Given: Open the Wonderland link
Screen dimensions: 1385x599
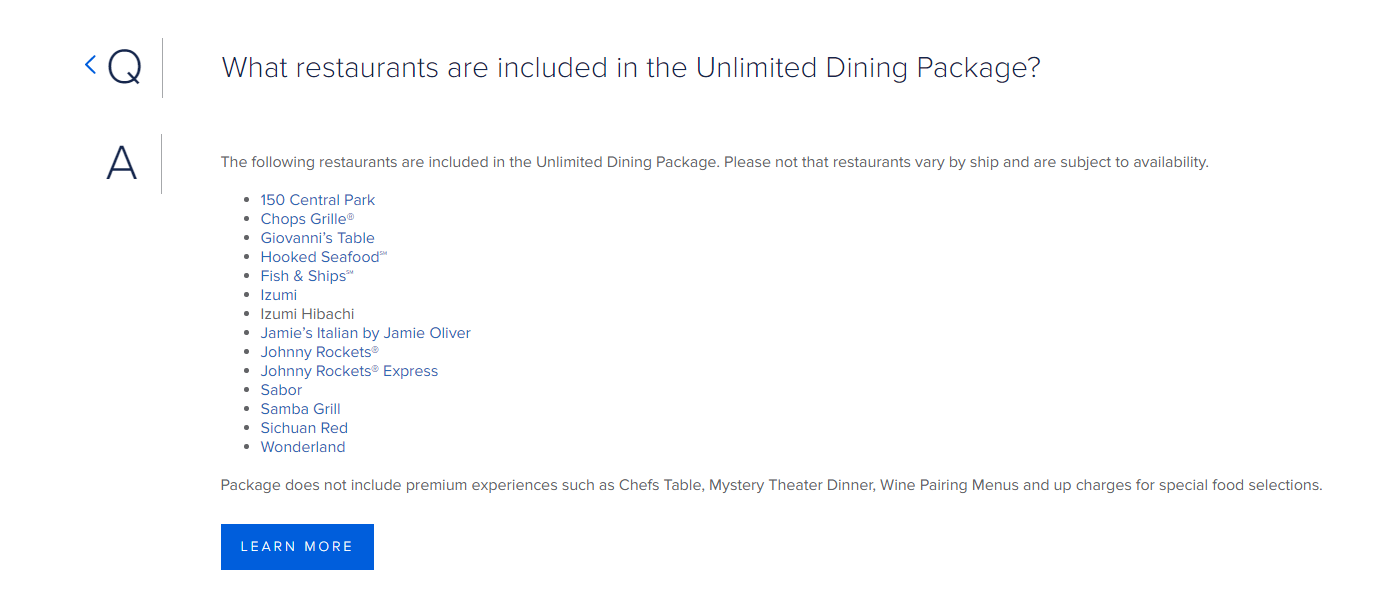Looking at the screenshot, I should click(x=303, y=447).
